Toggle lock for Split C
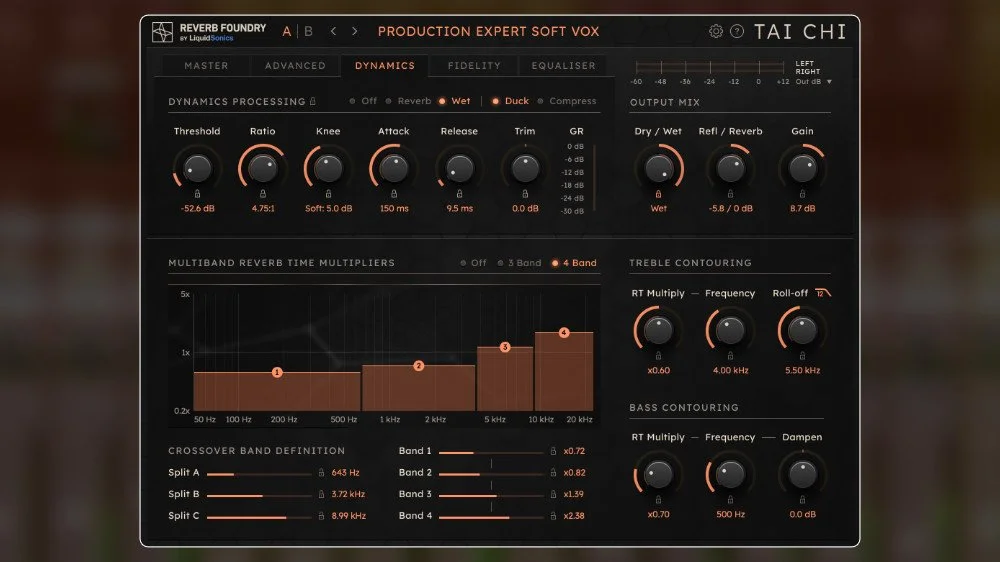 [321, 516]
